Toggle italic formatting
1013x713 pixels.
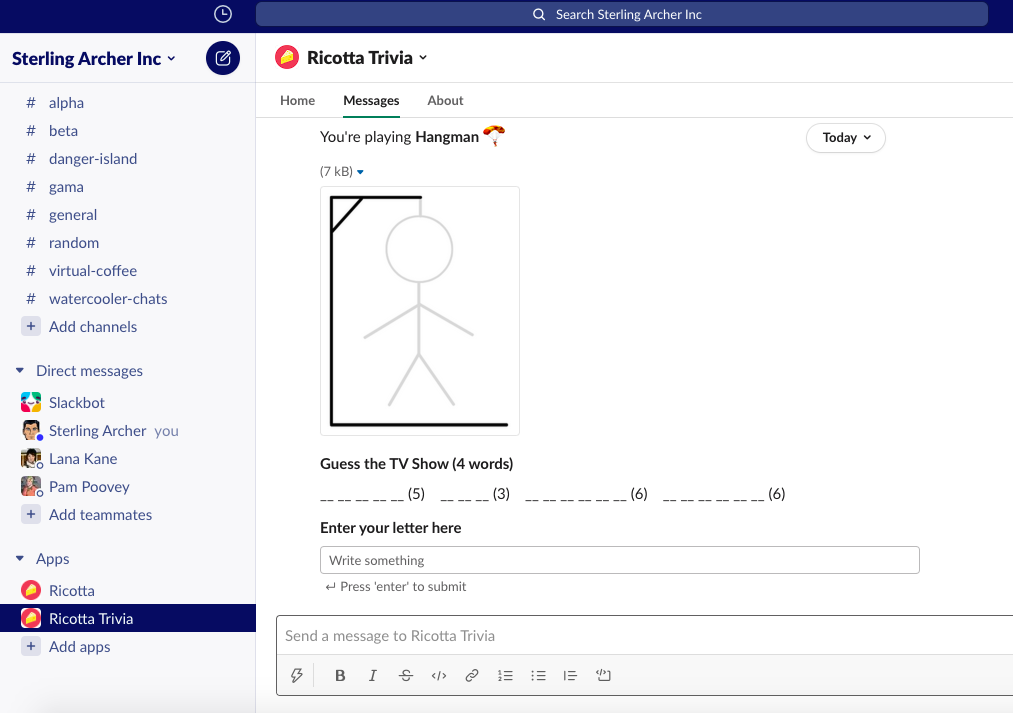click(373, 676)
